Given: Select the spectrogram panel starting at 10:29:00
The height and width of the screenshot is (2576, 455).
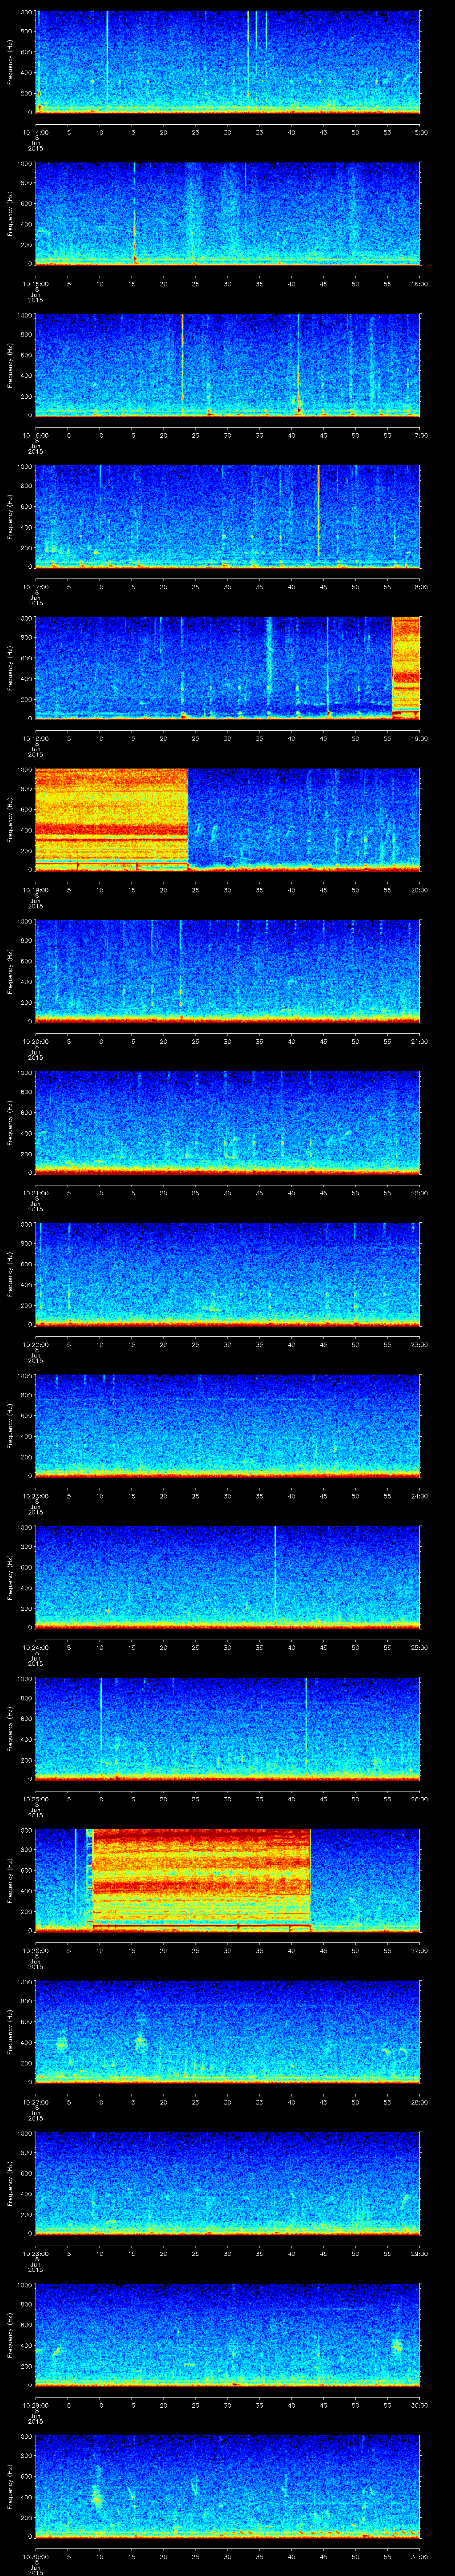Looking at the screenshot, I should [228, 2335].
